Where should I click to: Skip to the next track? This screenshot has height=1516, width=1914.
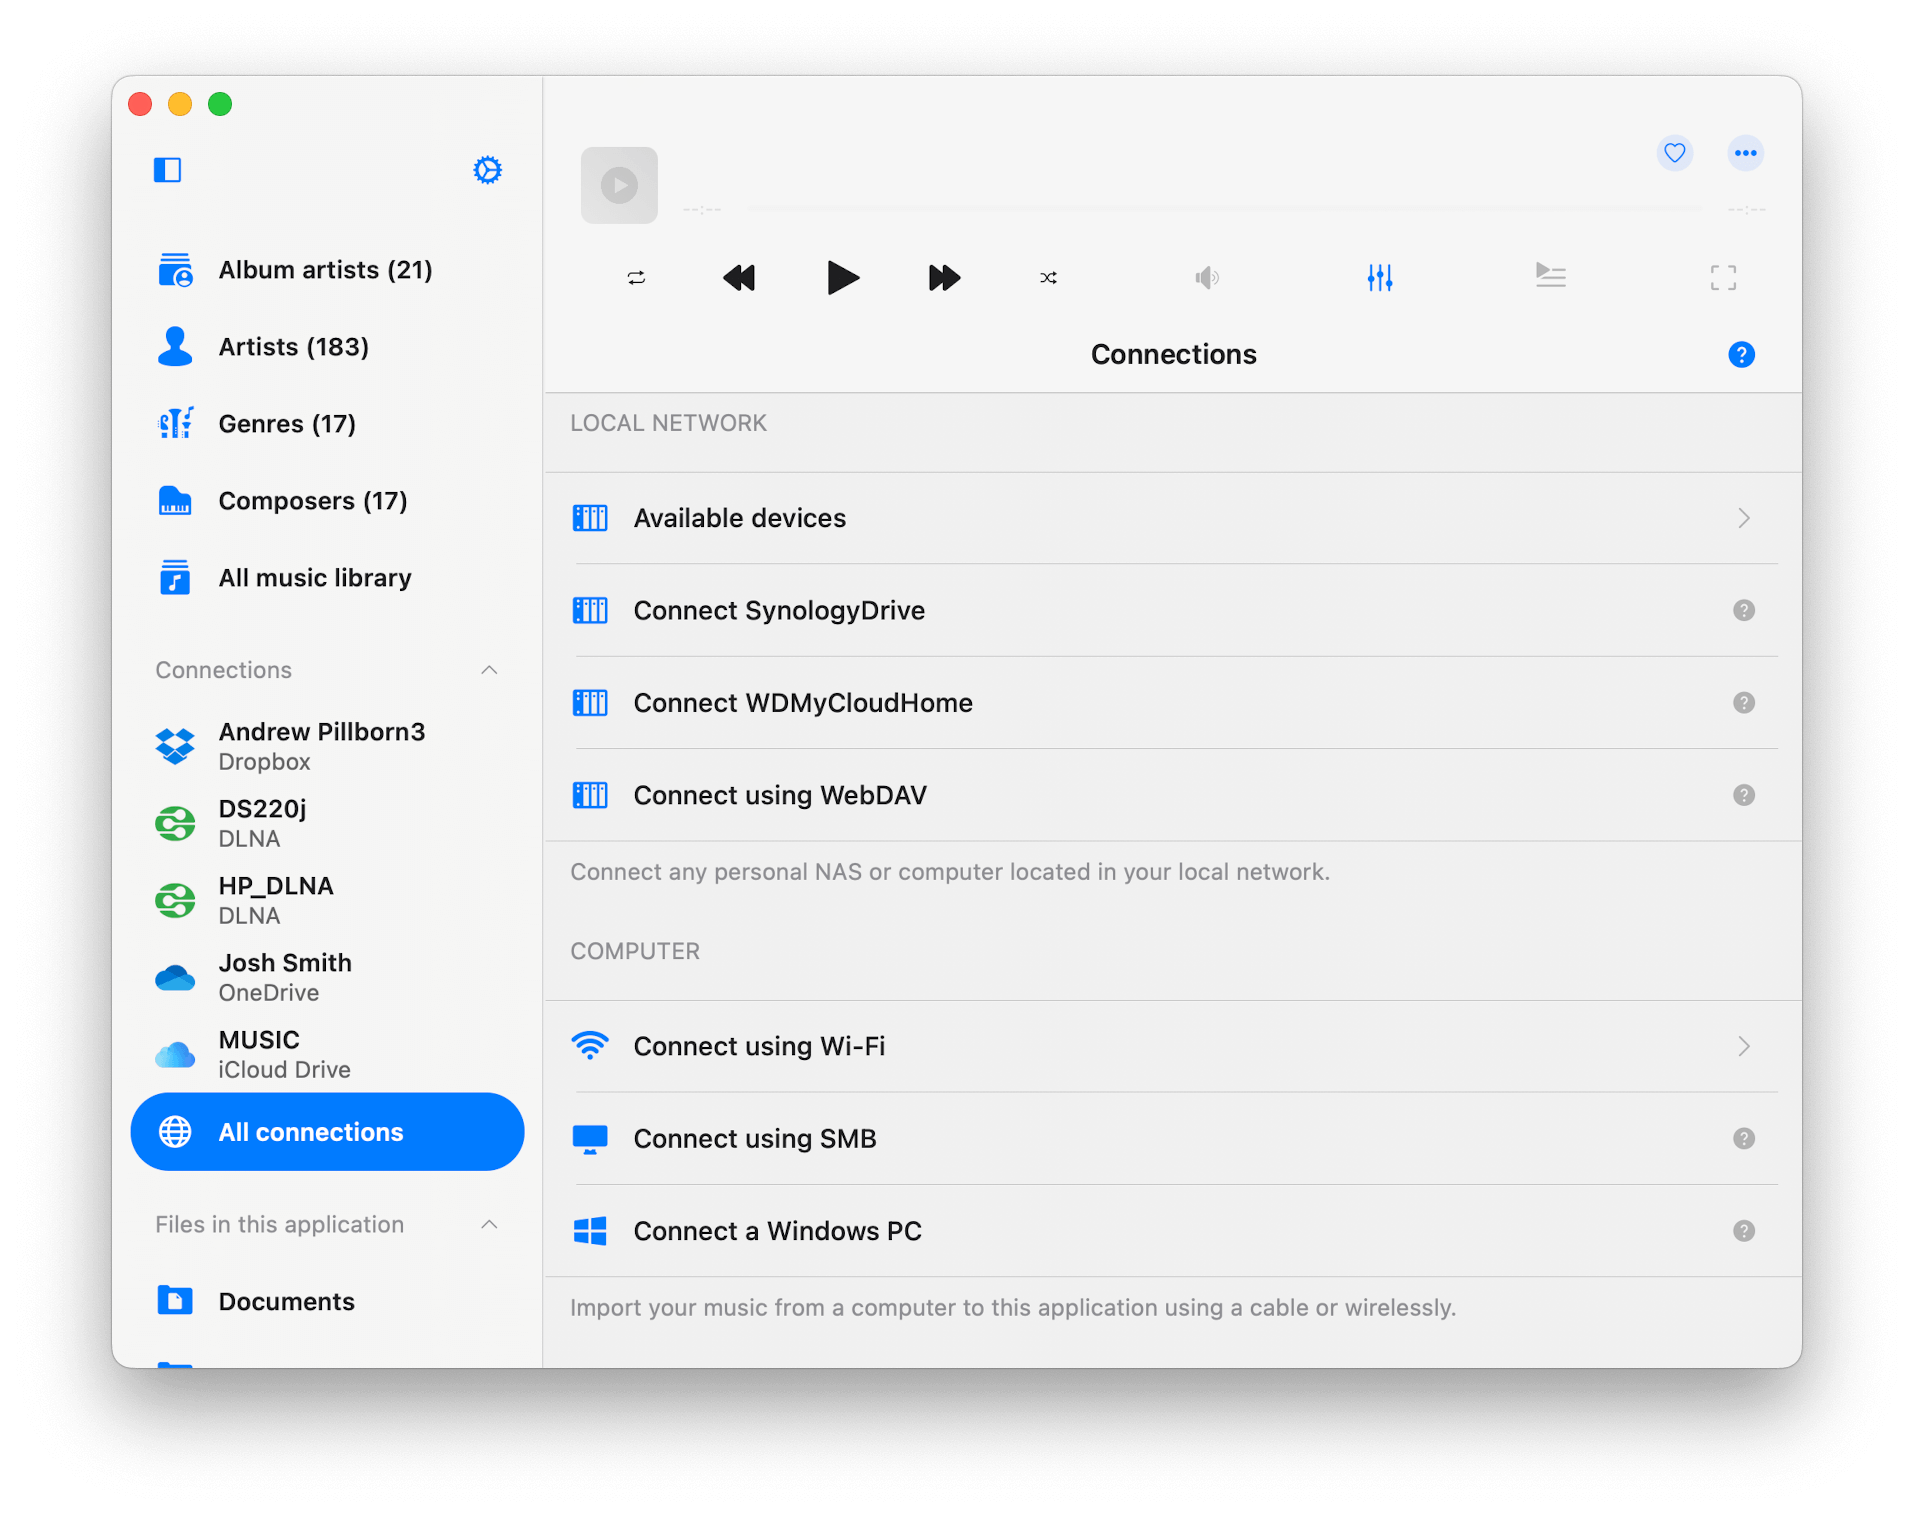[943, 278]
